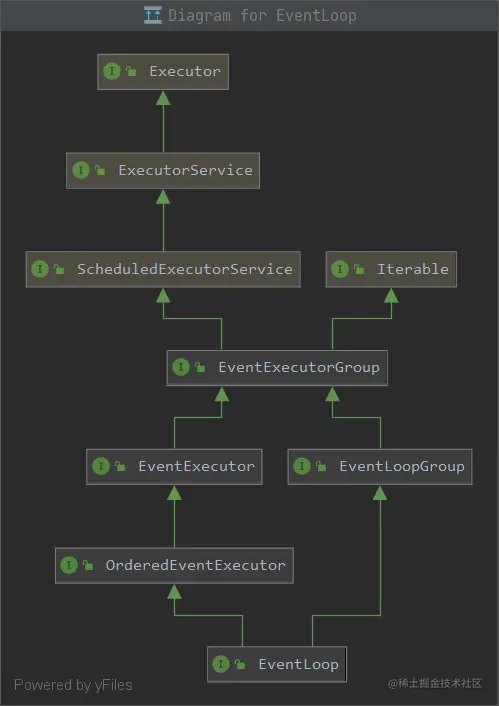Viewport: 499px width, 706px height.
Task: Click the diagram icon in the title bar
Action: 153,15
